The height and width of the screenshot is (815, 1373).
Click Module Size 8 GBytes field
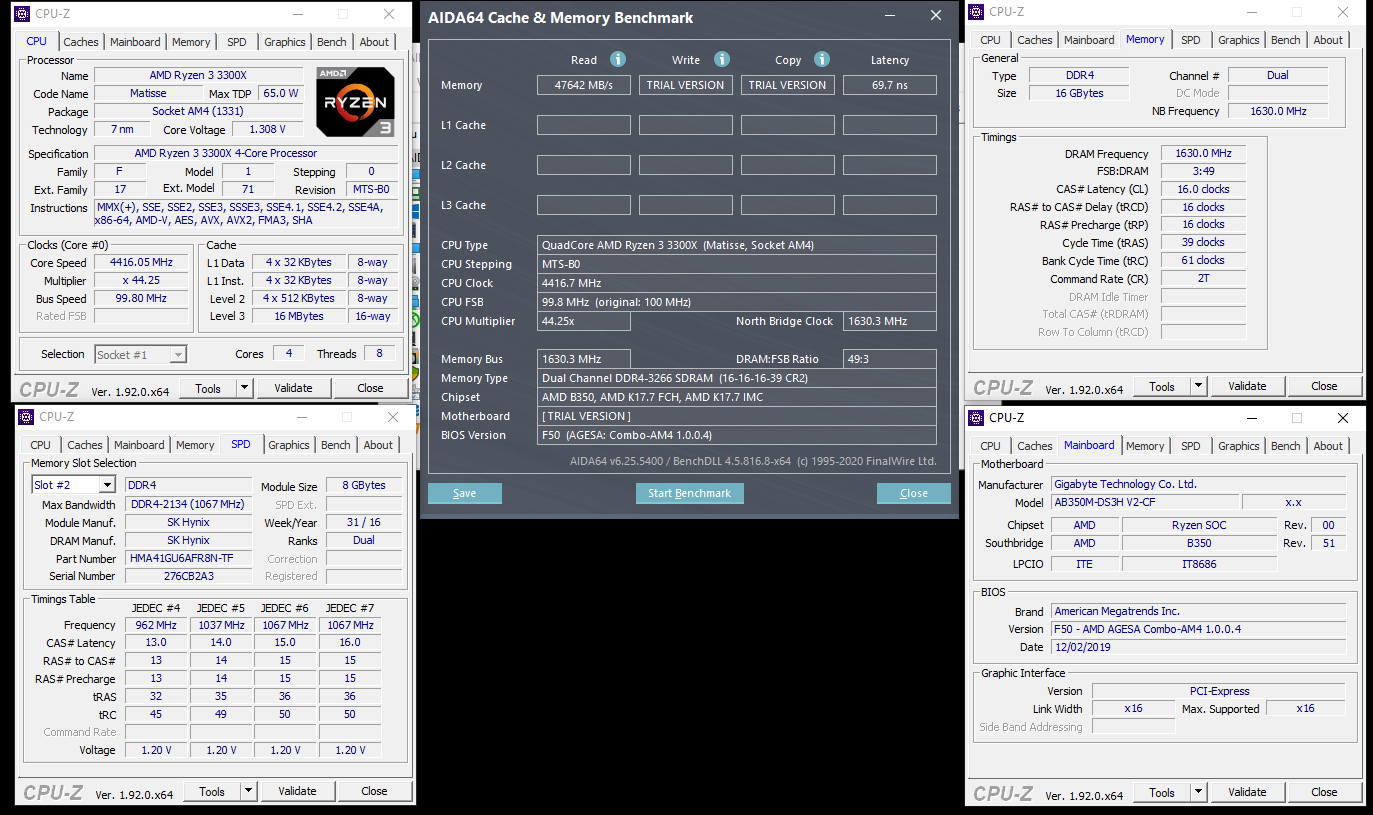point(364,485)
